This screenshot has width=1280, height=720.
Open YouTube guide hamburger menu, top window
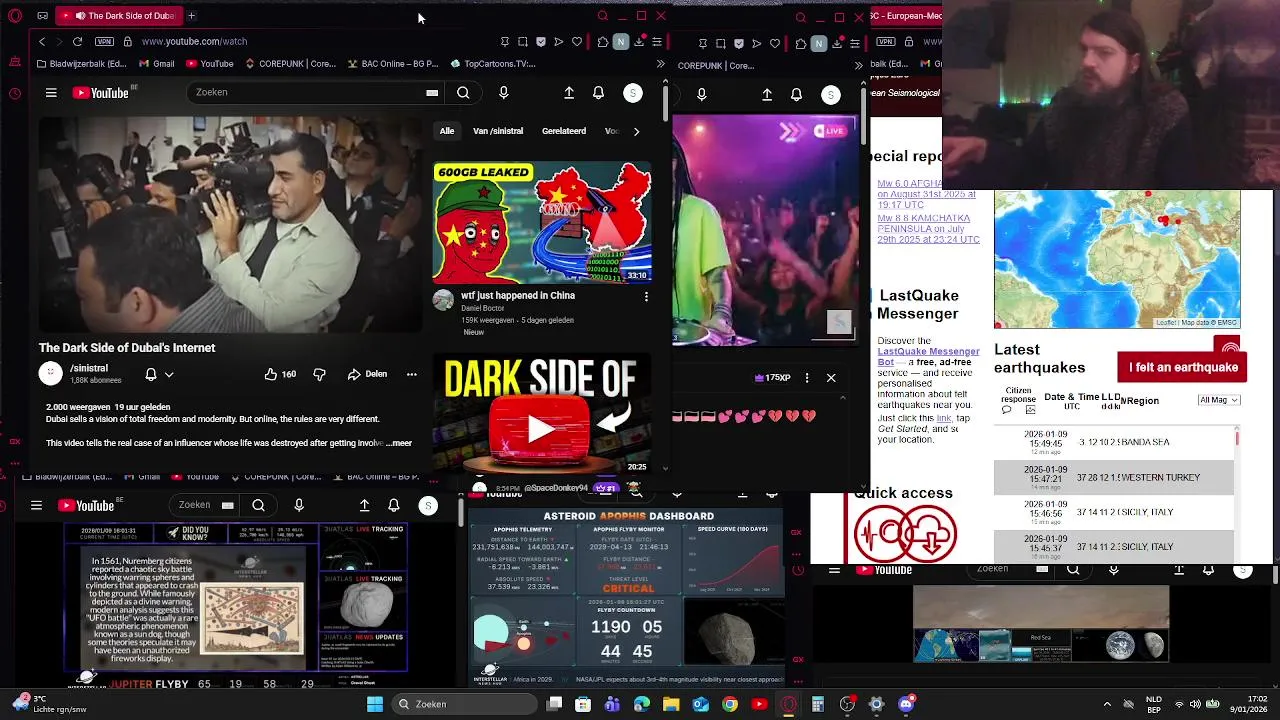[x=51, y=93]
